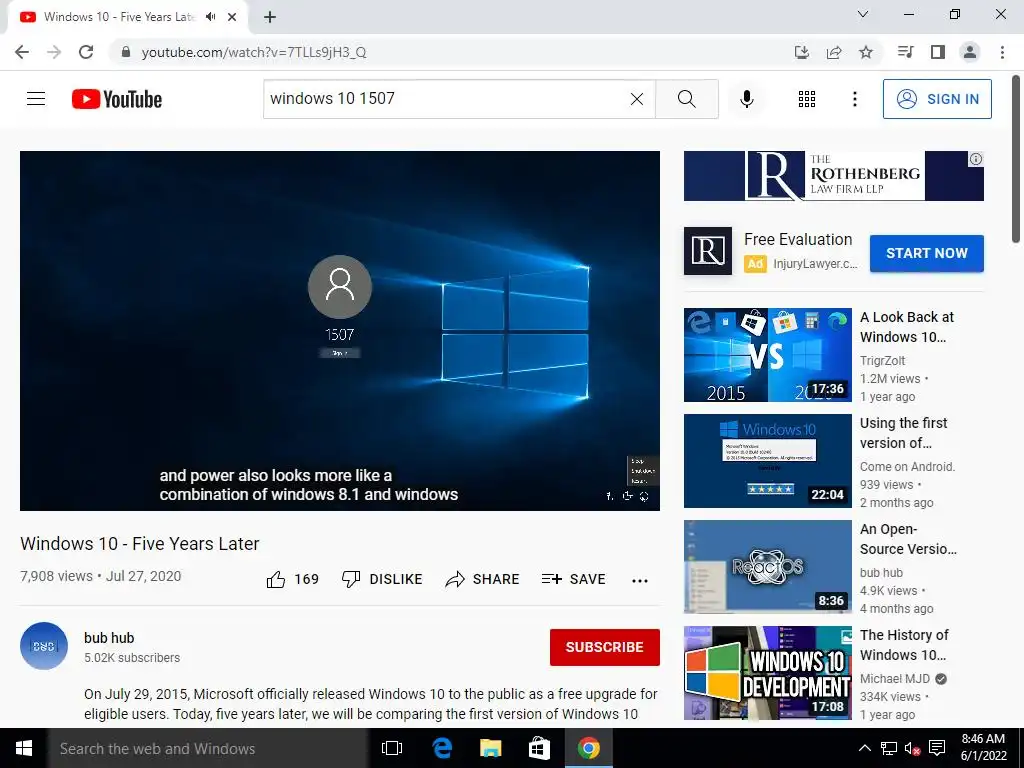1024x768 pixels.
Task: Open YouTube settings three-dot menu
Action: coord(854,99)
